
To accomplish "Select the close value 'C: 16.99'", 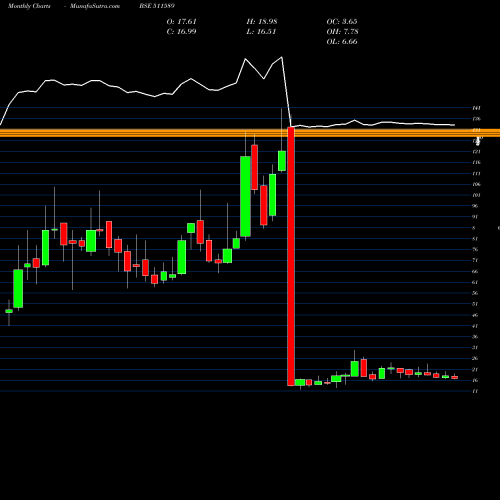I will pyautogui.click(x=182, y=31).
